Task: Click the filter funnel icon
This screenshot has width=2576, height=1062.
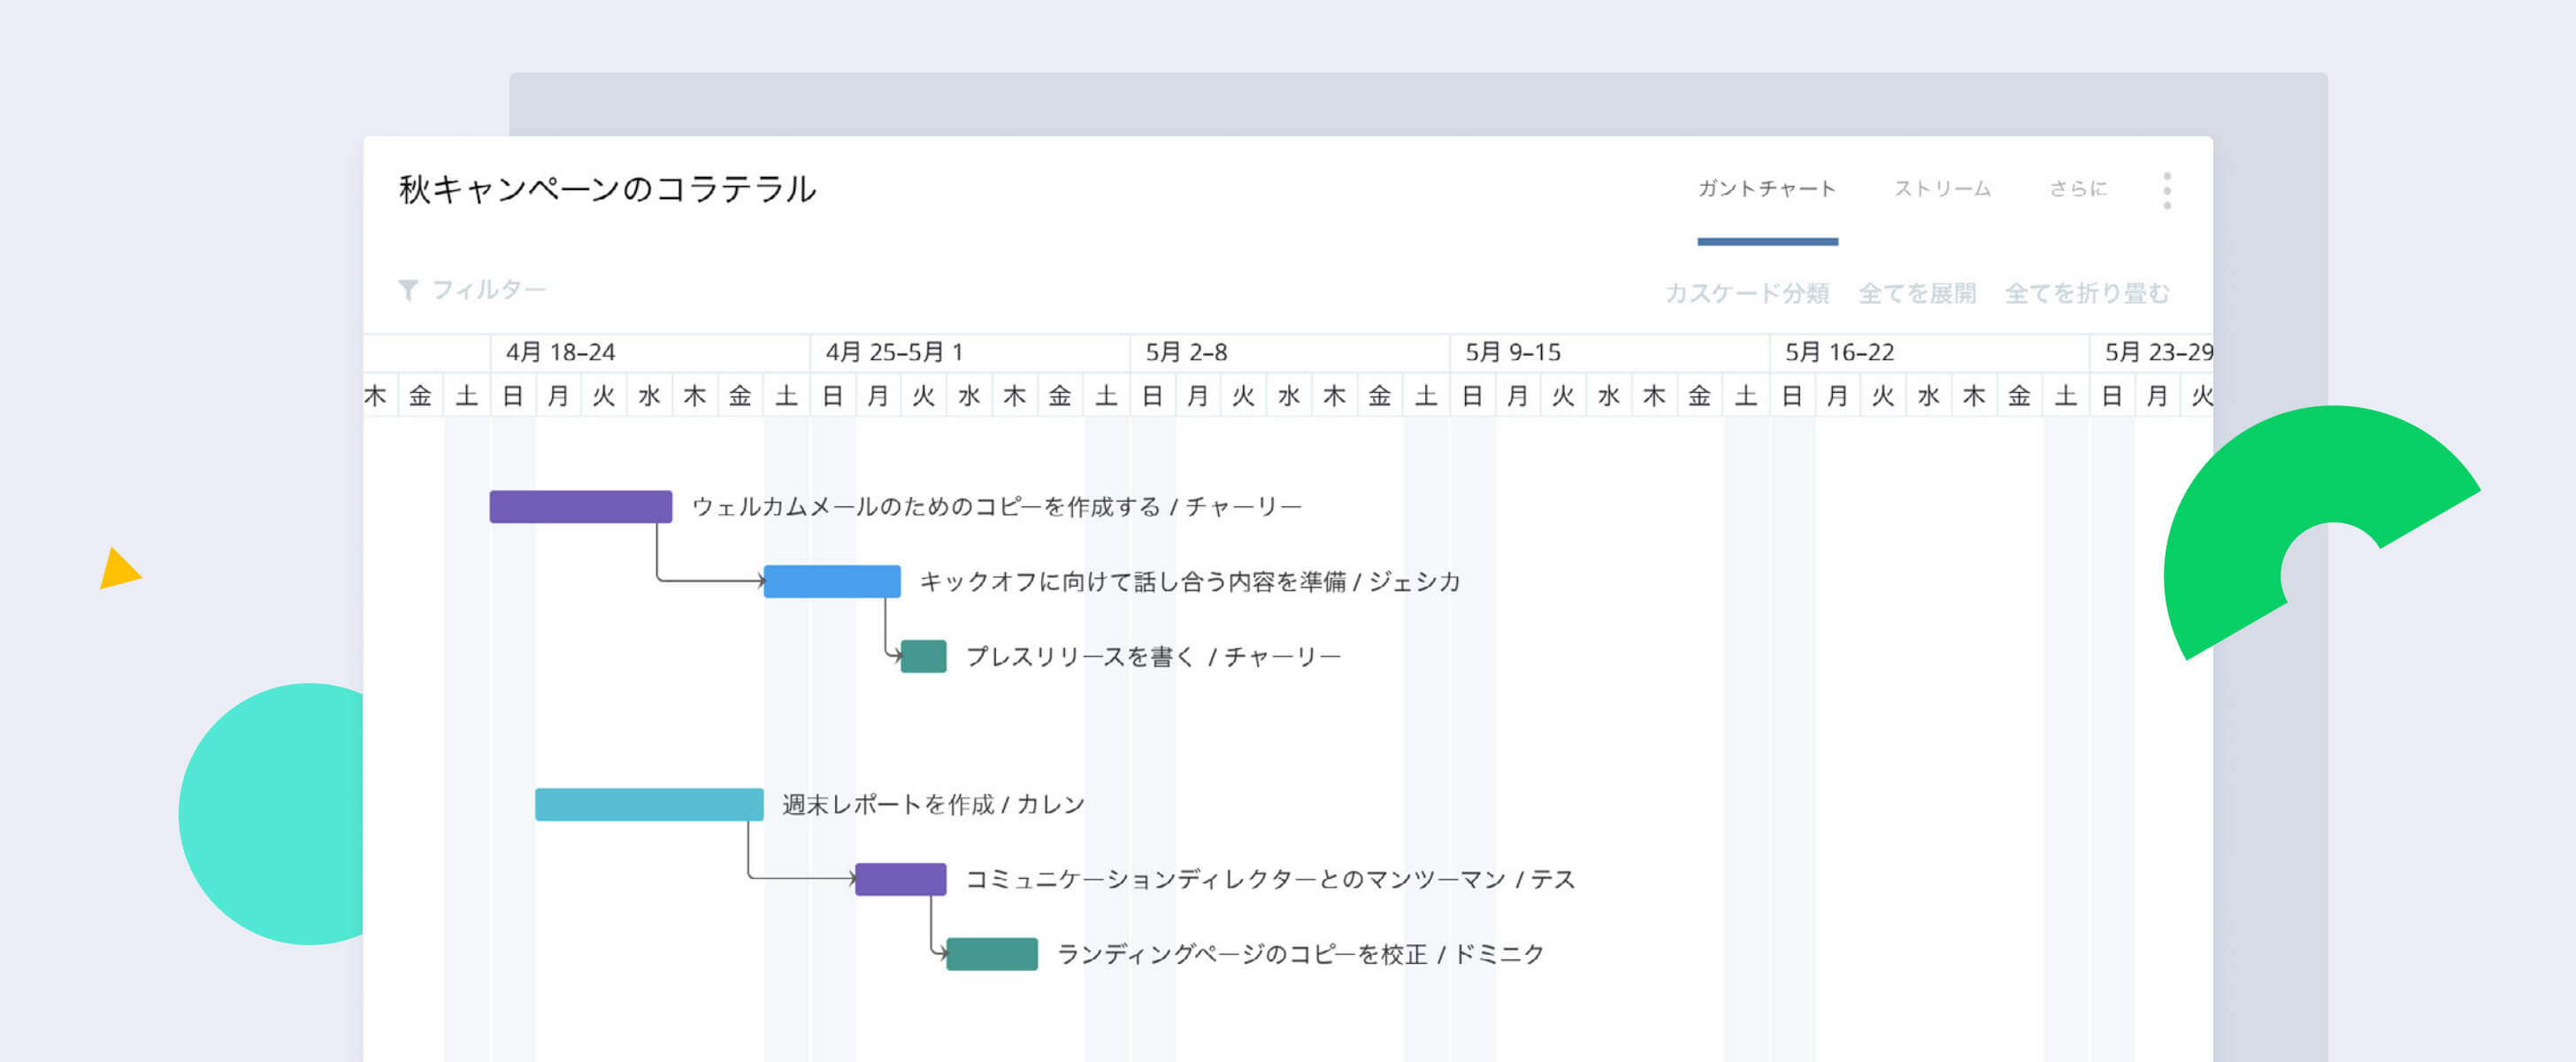Action: [x=408, y=290]
